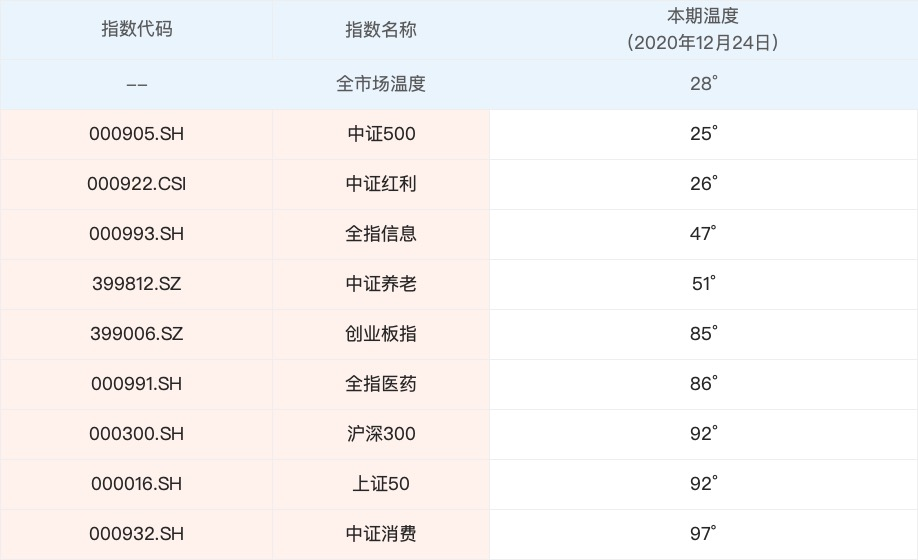Click index code 000922.CSI
This screenshot has height=560, width=918.
point(137,184)
